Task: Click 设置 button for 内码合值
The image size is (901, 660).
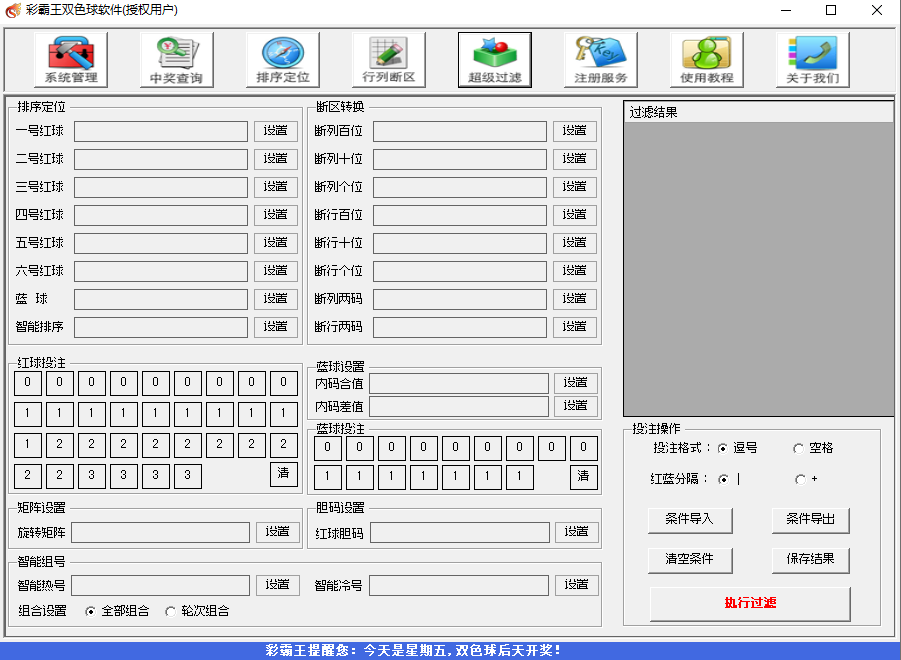Action: click(576, 383)
